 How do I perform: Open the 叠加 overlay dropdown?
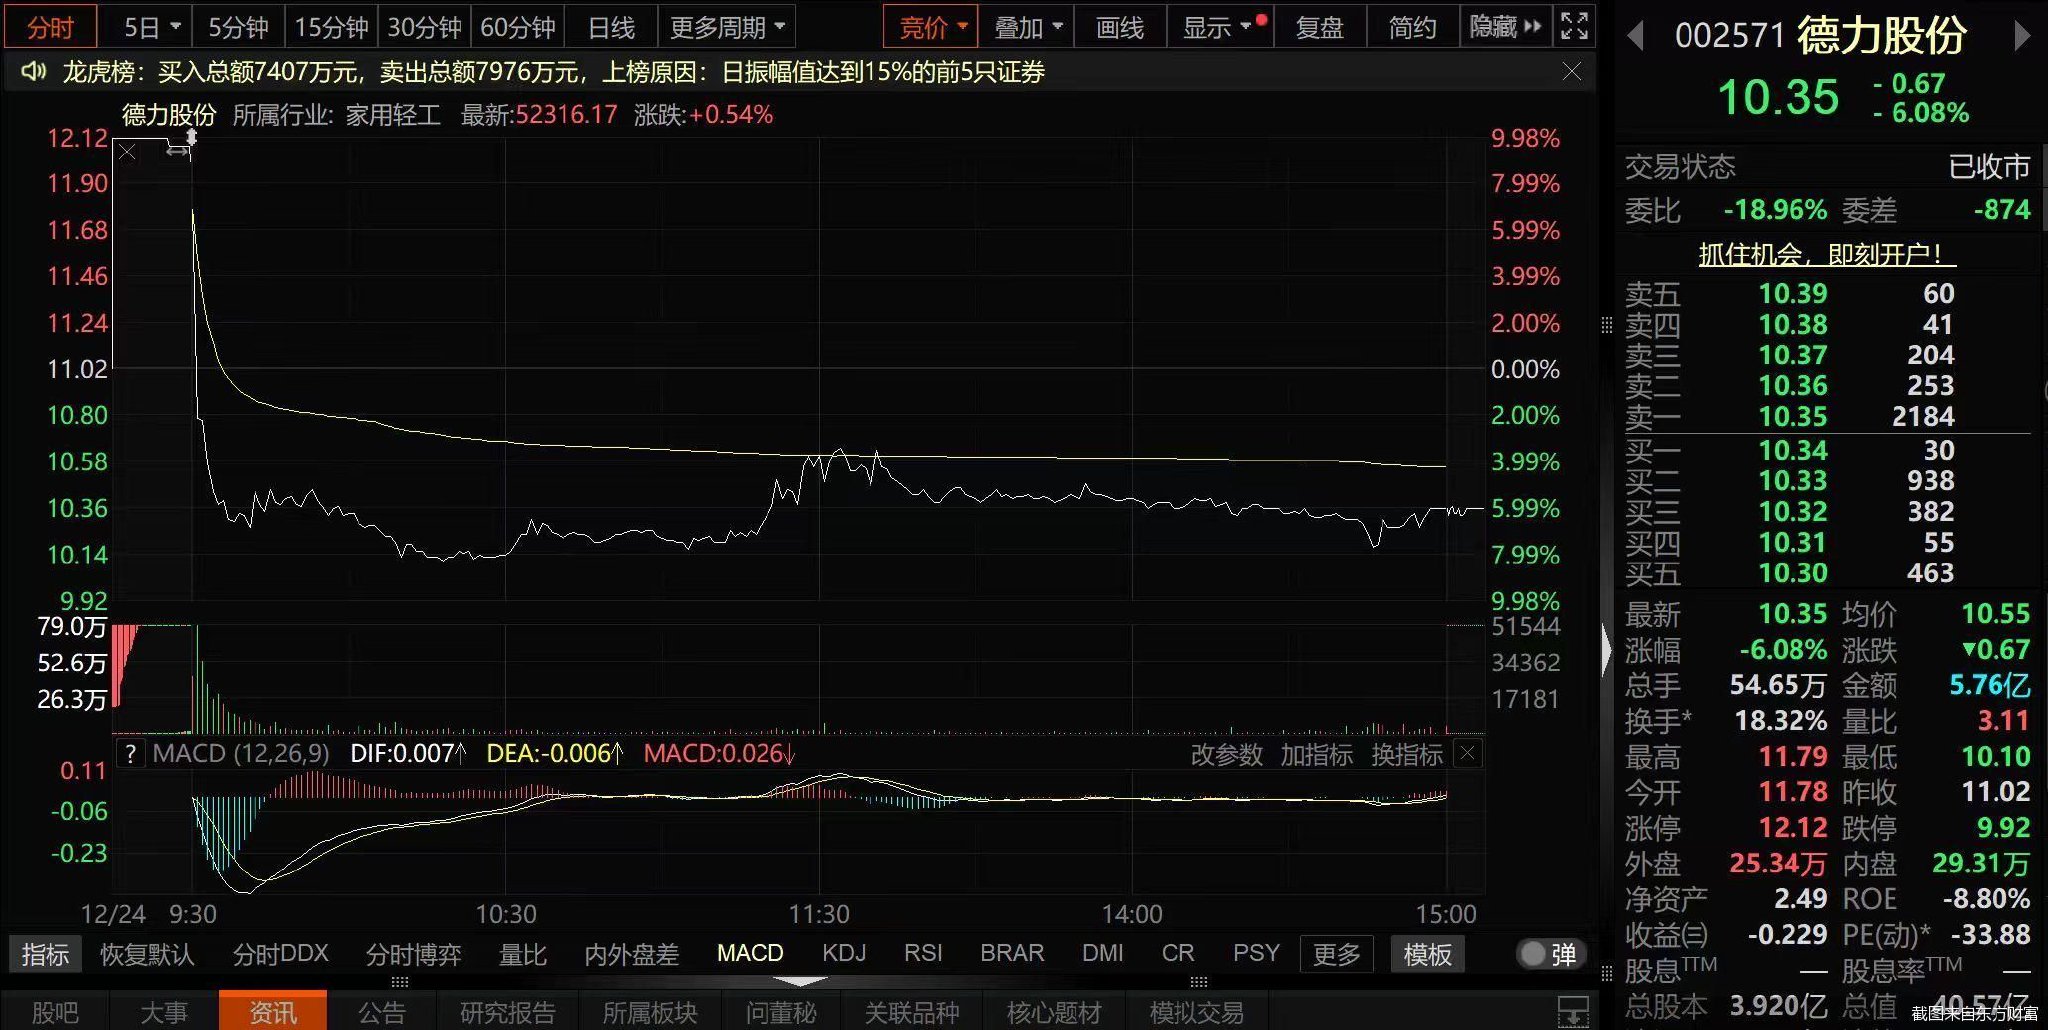(1027, 27)
